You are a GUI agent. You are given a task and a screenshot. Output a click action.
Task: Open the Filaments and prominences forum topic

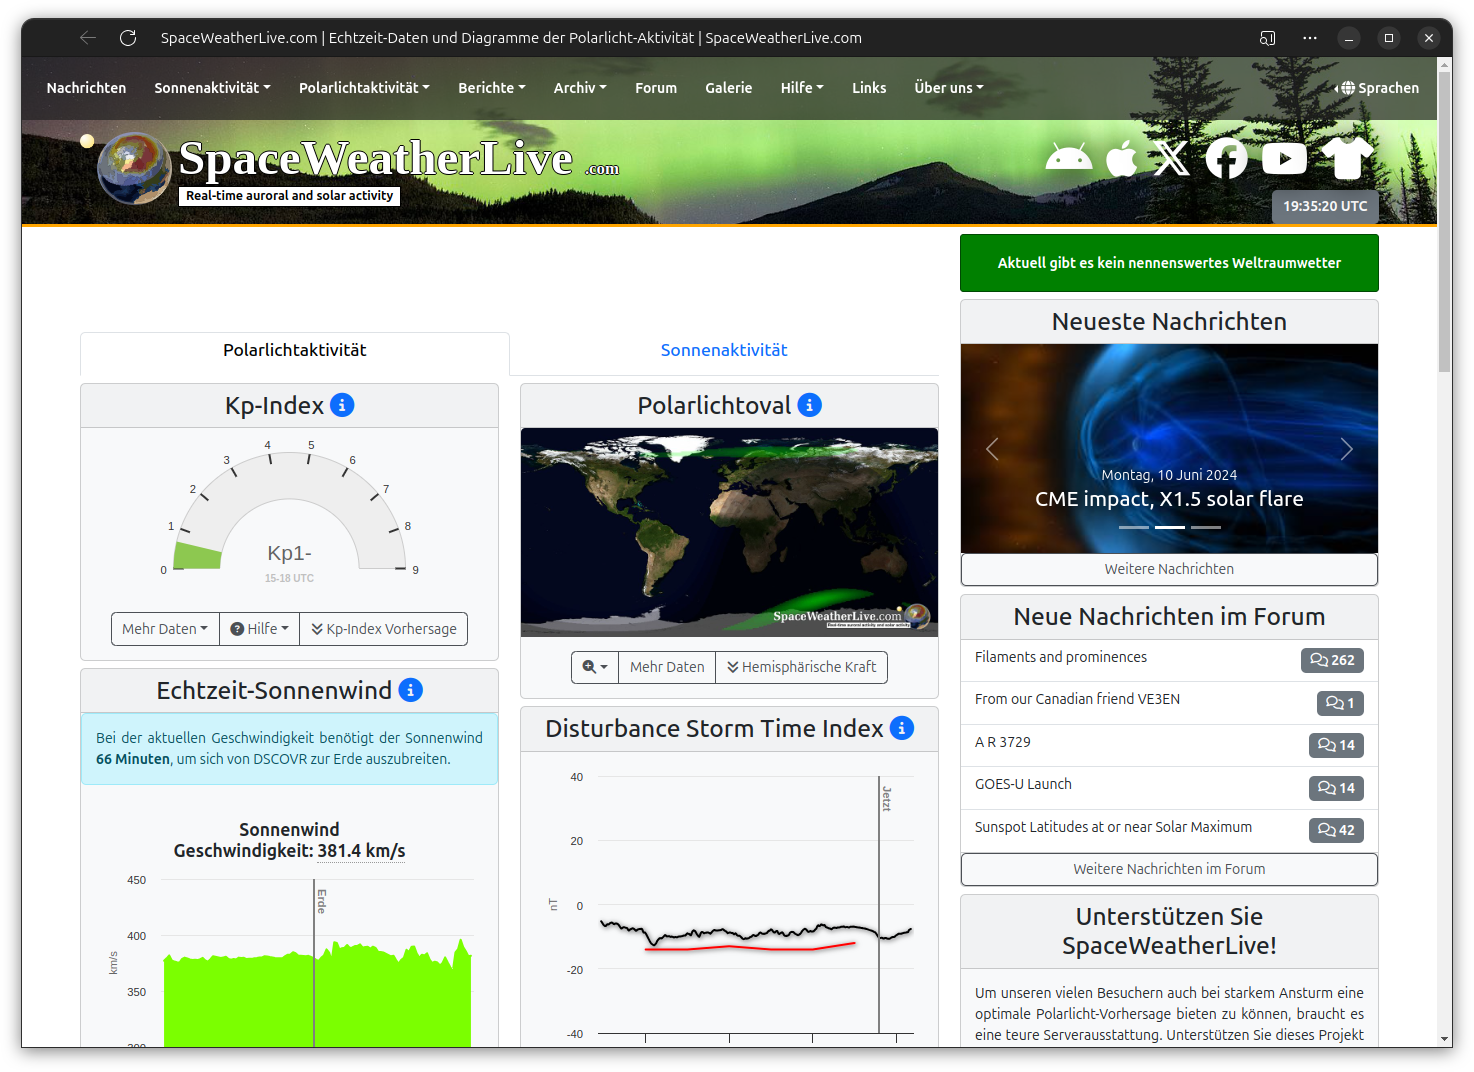[1060, 657]
